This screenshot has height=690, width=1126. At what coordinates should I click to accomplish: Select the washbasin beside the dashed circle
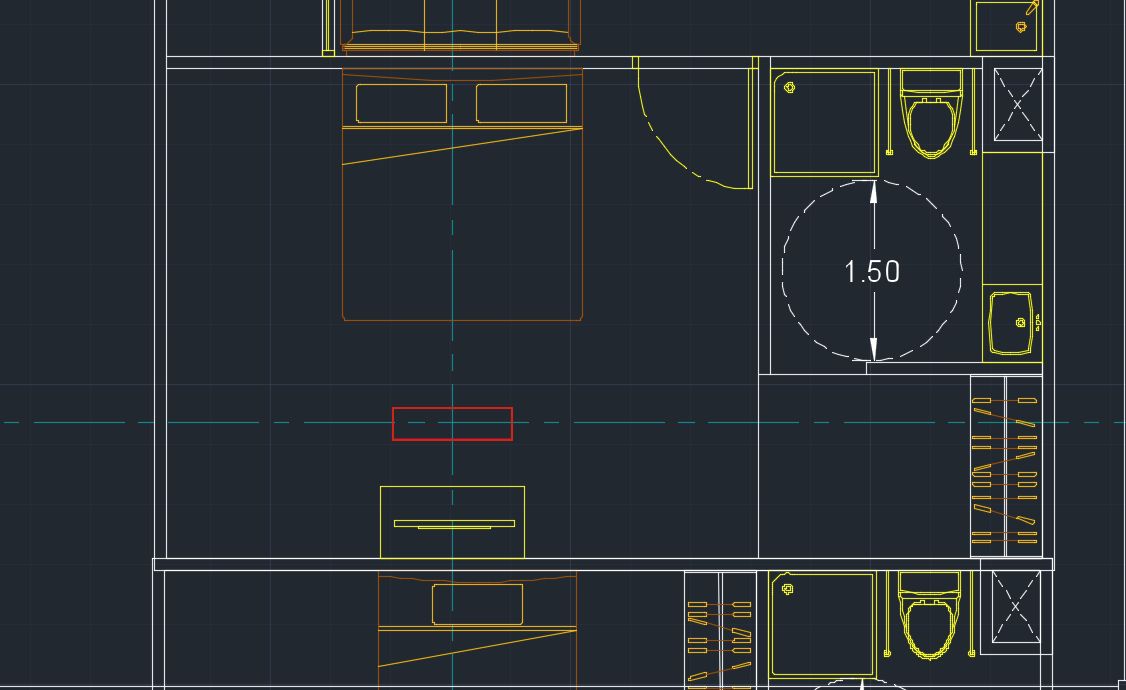coord(1009,323)
